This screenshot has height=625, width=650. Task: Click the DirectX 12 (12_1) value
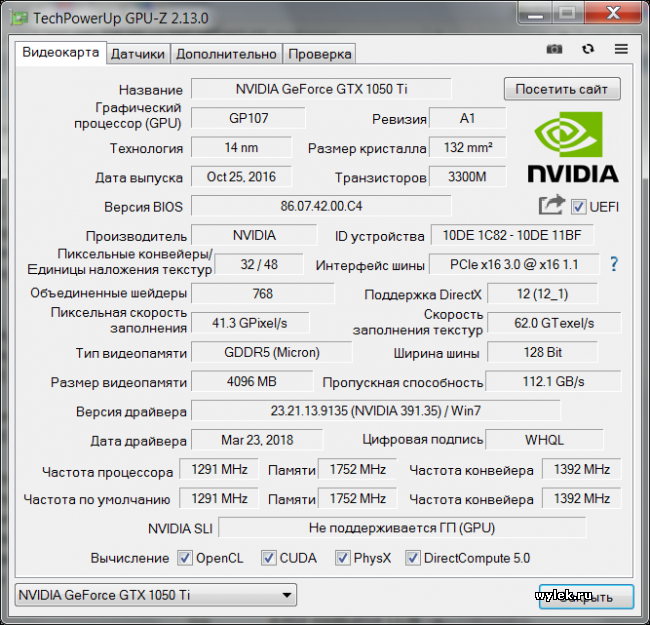click(x=542, y=294)
